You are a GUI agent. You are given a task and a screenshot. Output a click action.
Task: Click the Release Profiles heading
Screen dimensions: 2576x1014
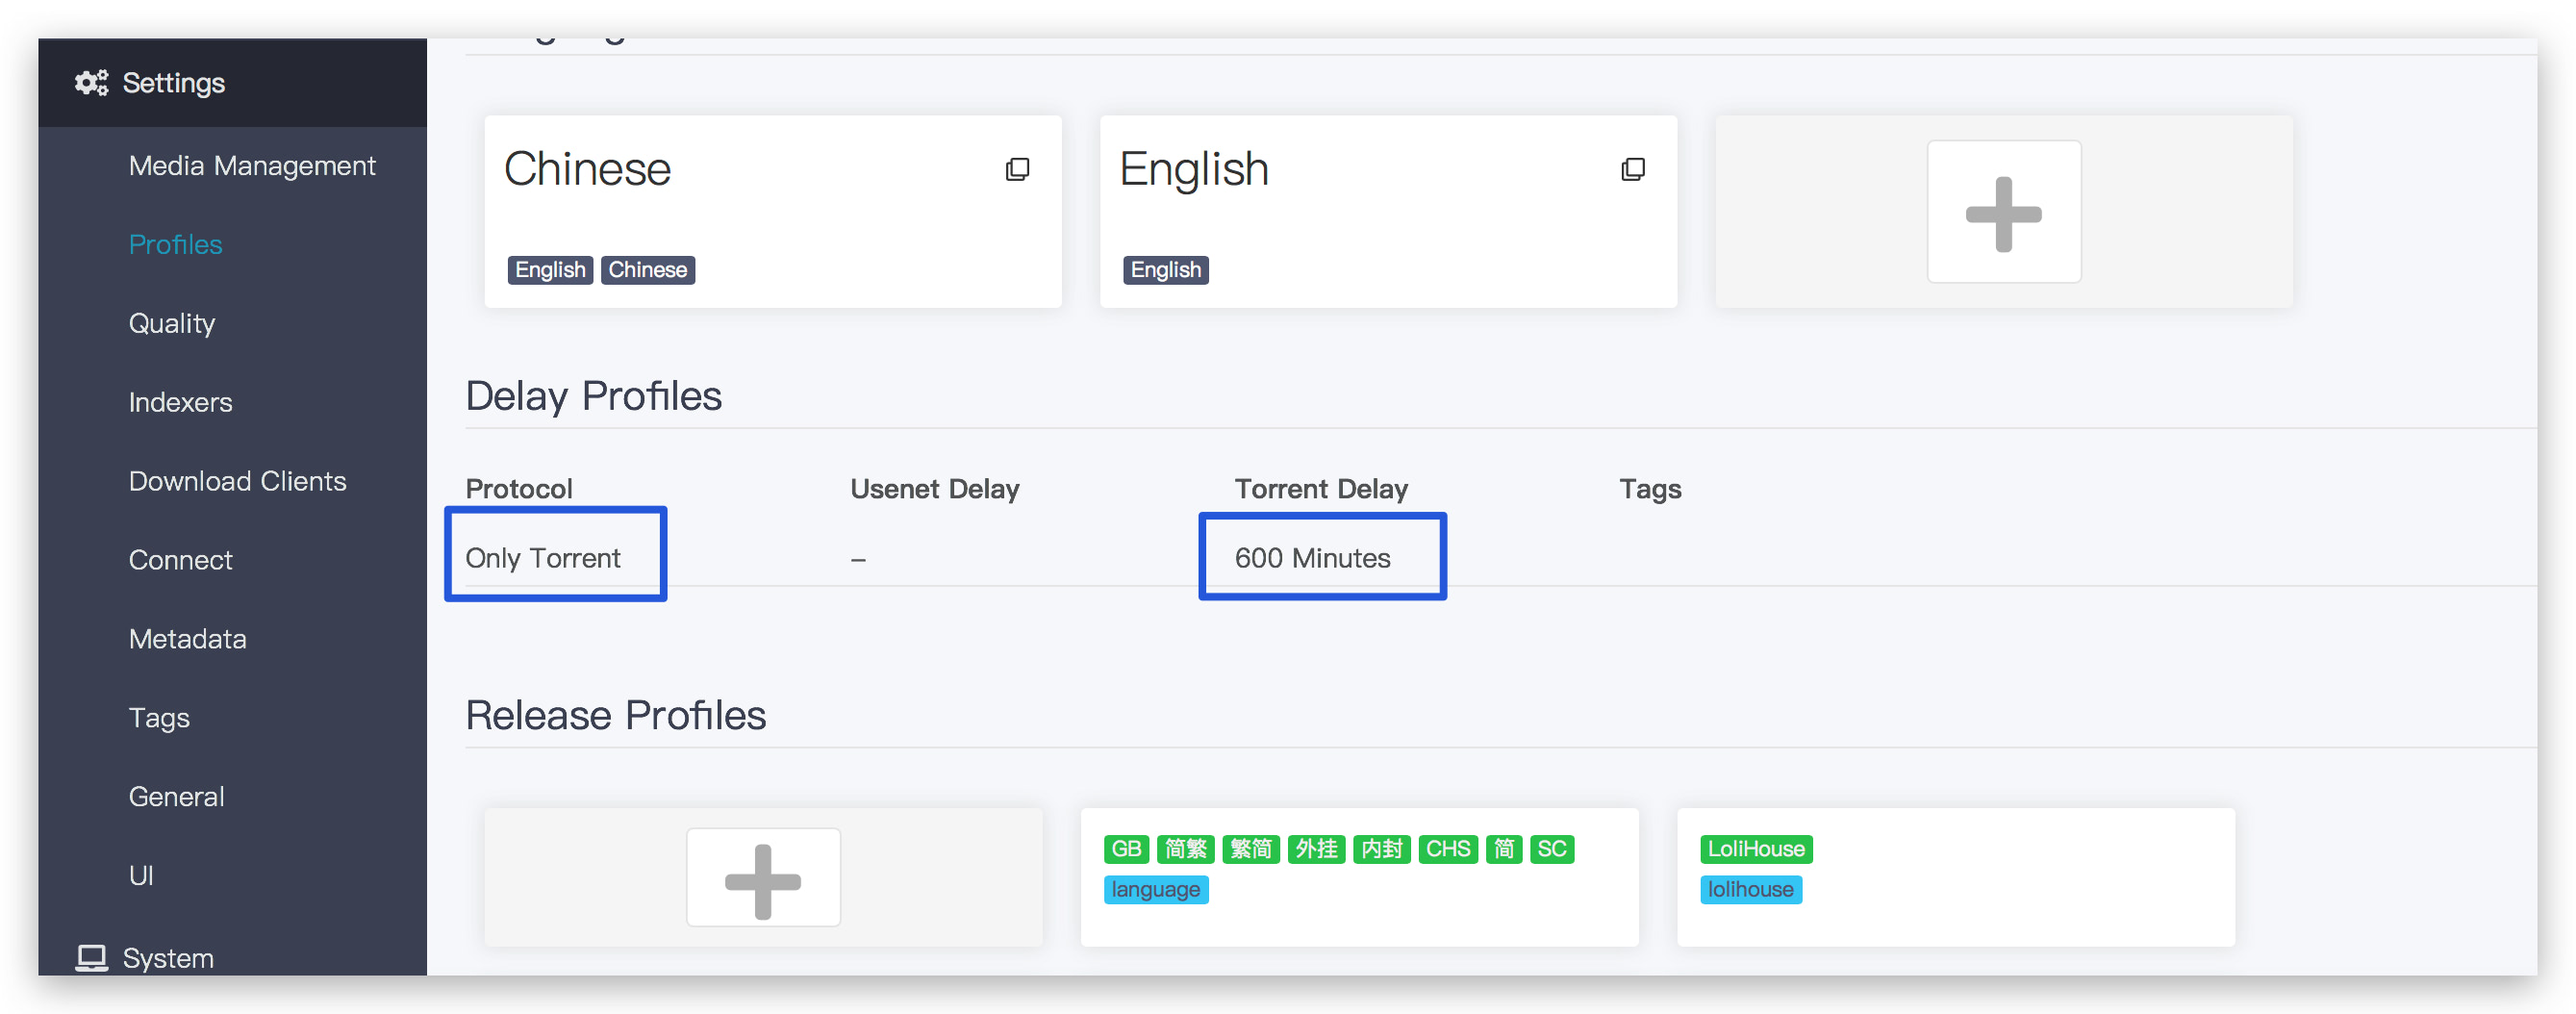pos(615,715)
